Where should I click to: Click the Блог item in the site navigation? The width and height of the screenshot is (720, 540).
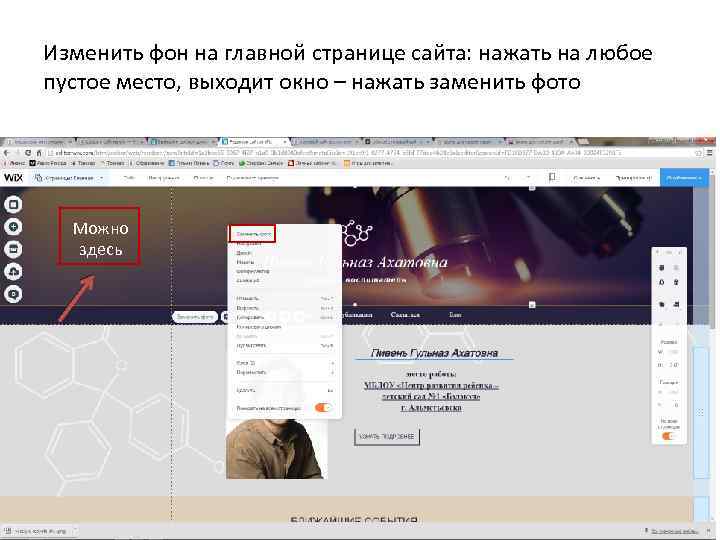point(455,315)
